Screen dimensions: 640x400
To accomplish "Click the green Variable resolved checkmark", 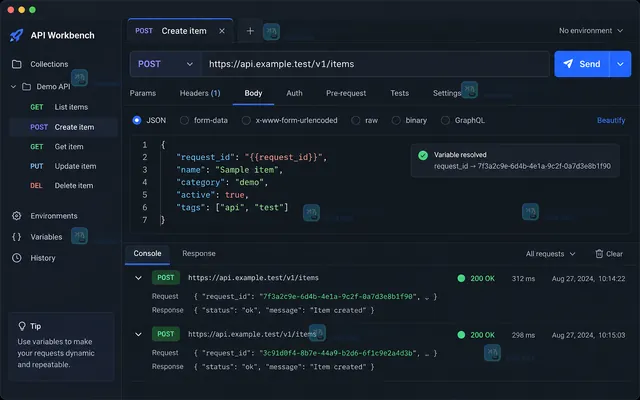I will [x=423, y=155].
